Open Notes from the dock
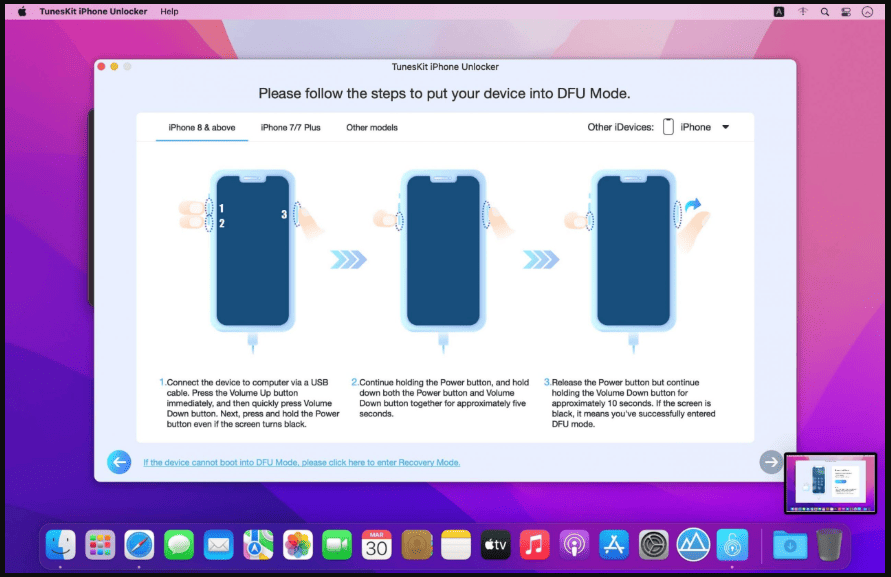 tap(456, 545)
